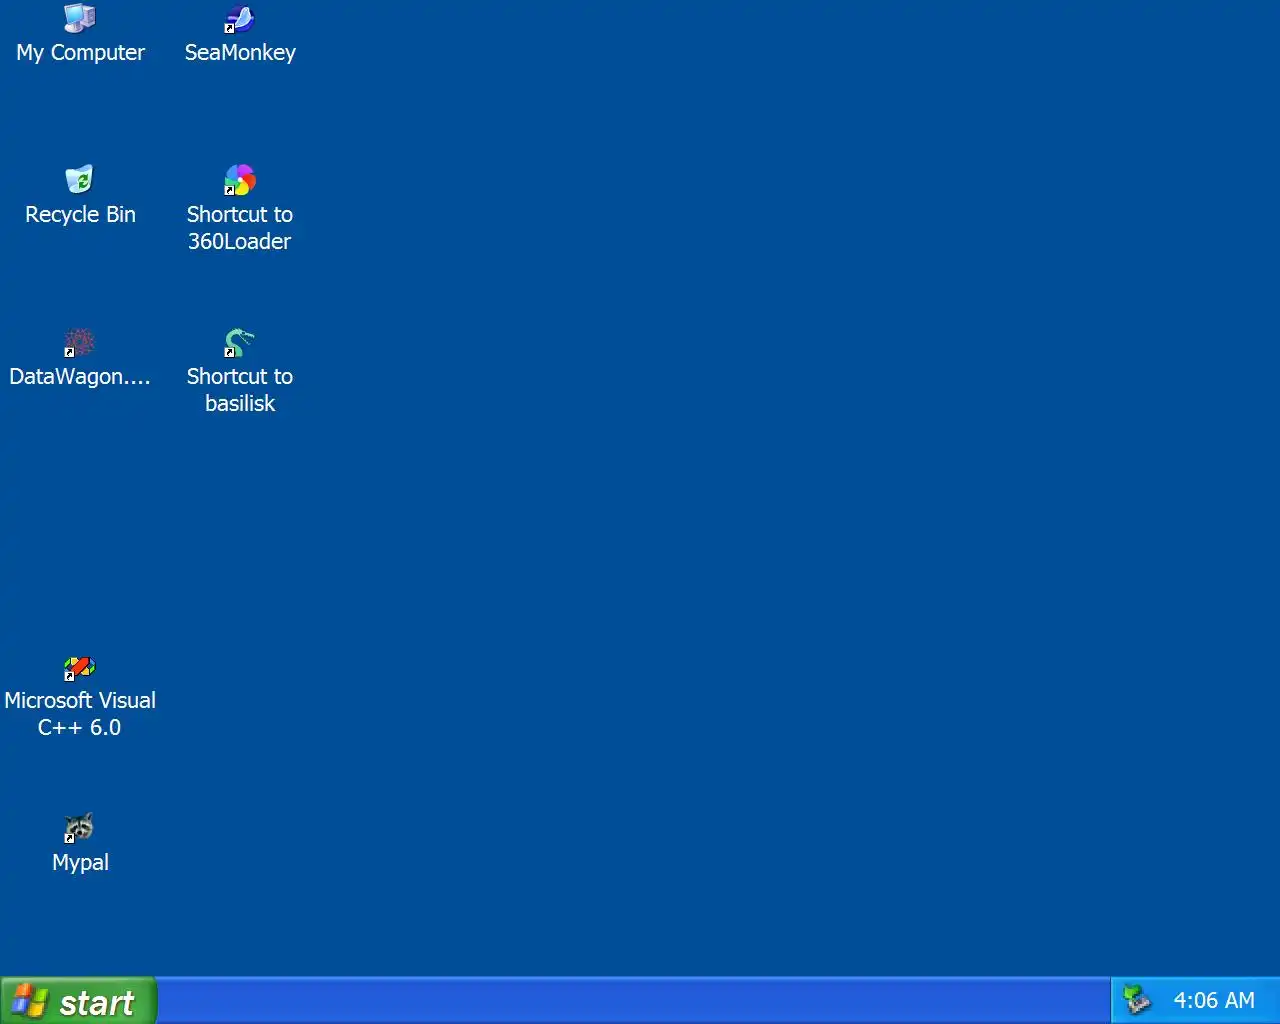This screenshot has height=1024, width=1280.
Task: Select the My Computer desktop icon
Action: [x=80, y=18]
